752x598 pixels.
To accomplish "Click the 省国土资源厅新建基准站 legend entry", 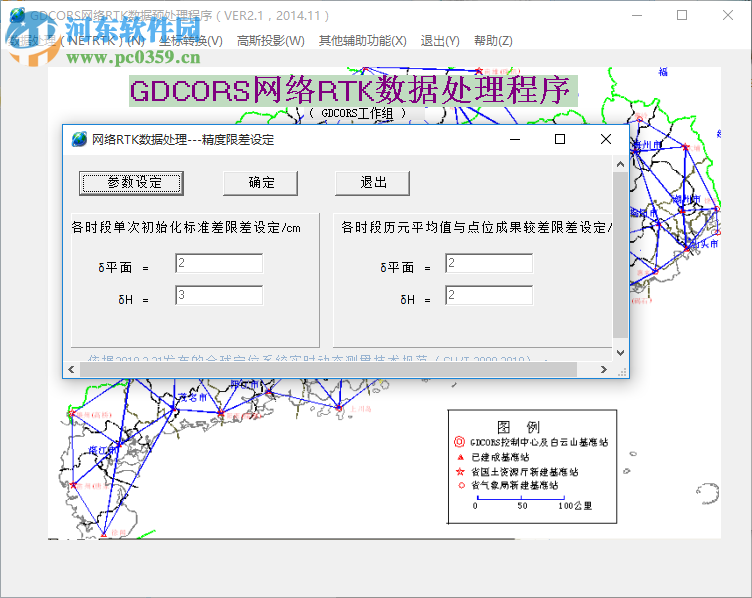I will [525, 471].
